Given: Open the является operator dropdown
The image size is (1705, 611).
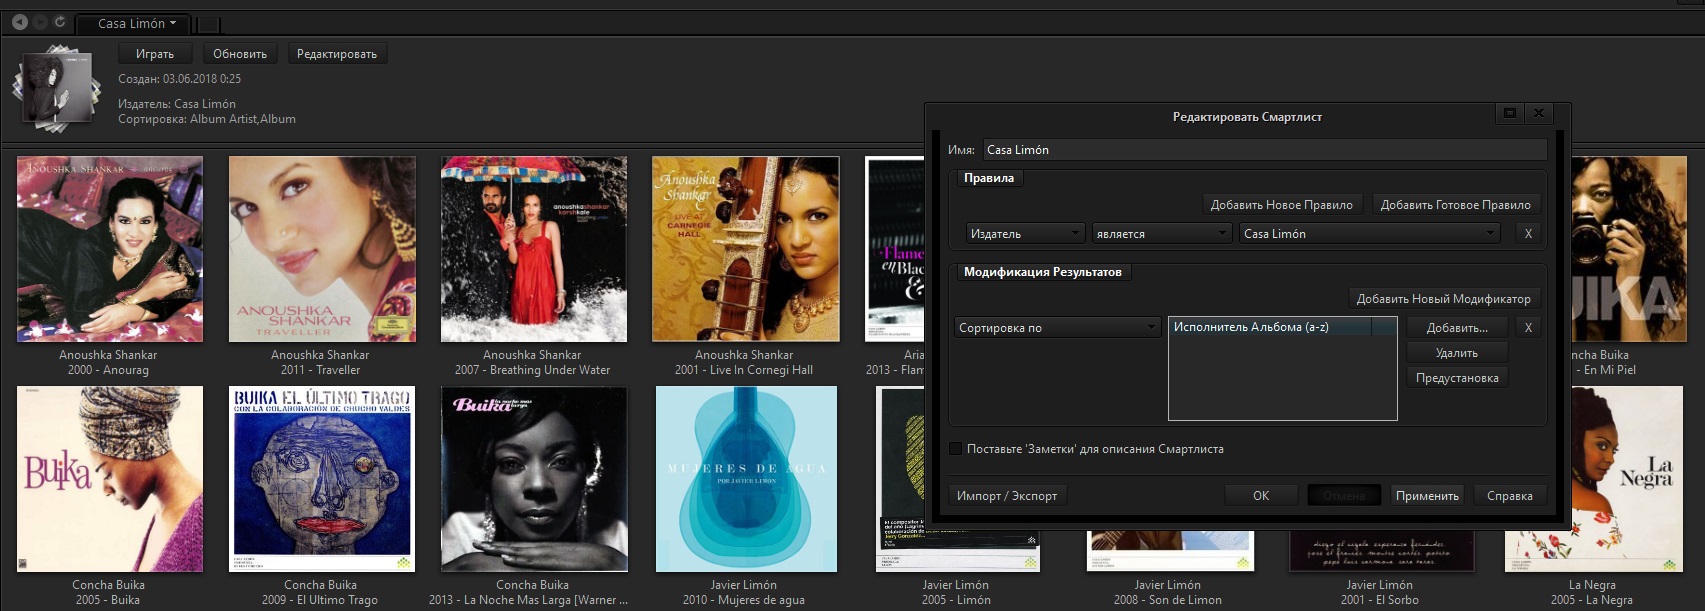Looking at the screenshot, I should pyautogui.click(x=1161, y=234).
